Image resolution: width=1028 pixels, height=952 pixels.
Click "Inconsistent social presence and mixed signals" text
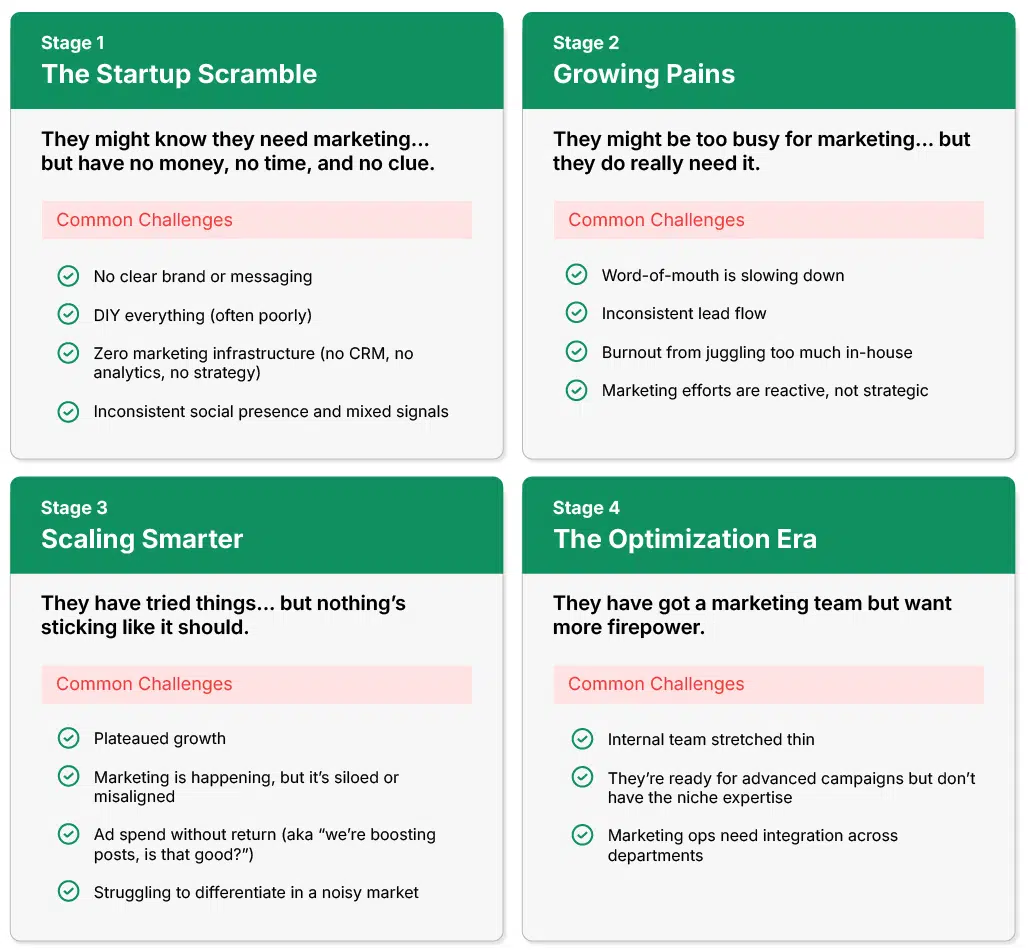click(x=271, y=411)
